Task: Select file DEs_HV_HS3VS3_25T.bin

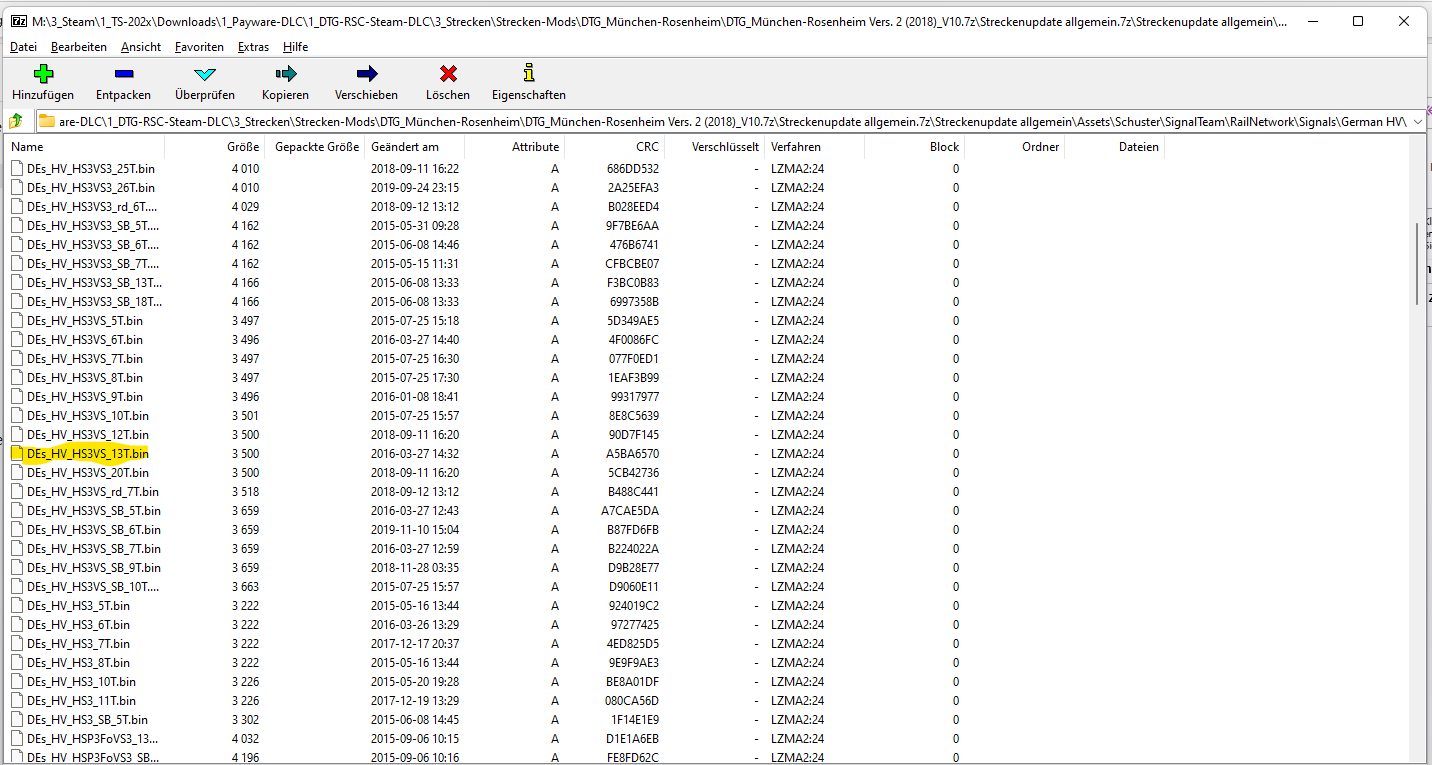Action: tap(90, 169)
